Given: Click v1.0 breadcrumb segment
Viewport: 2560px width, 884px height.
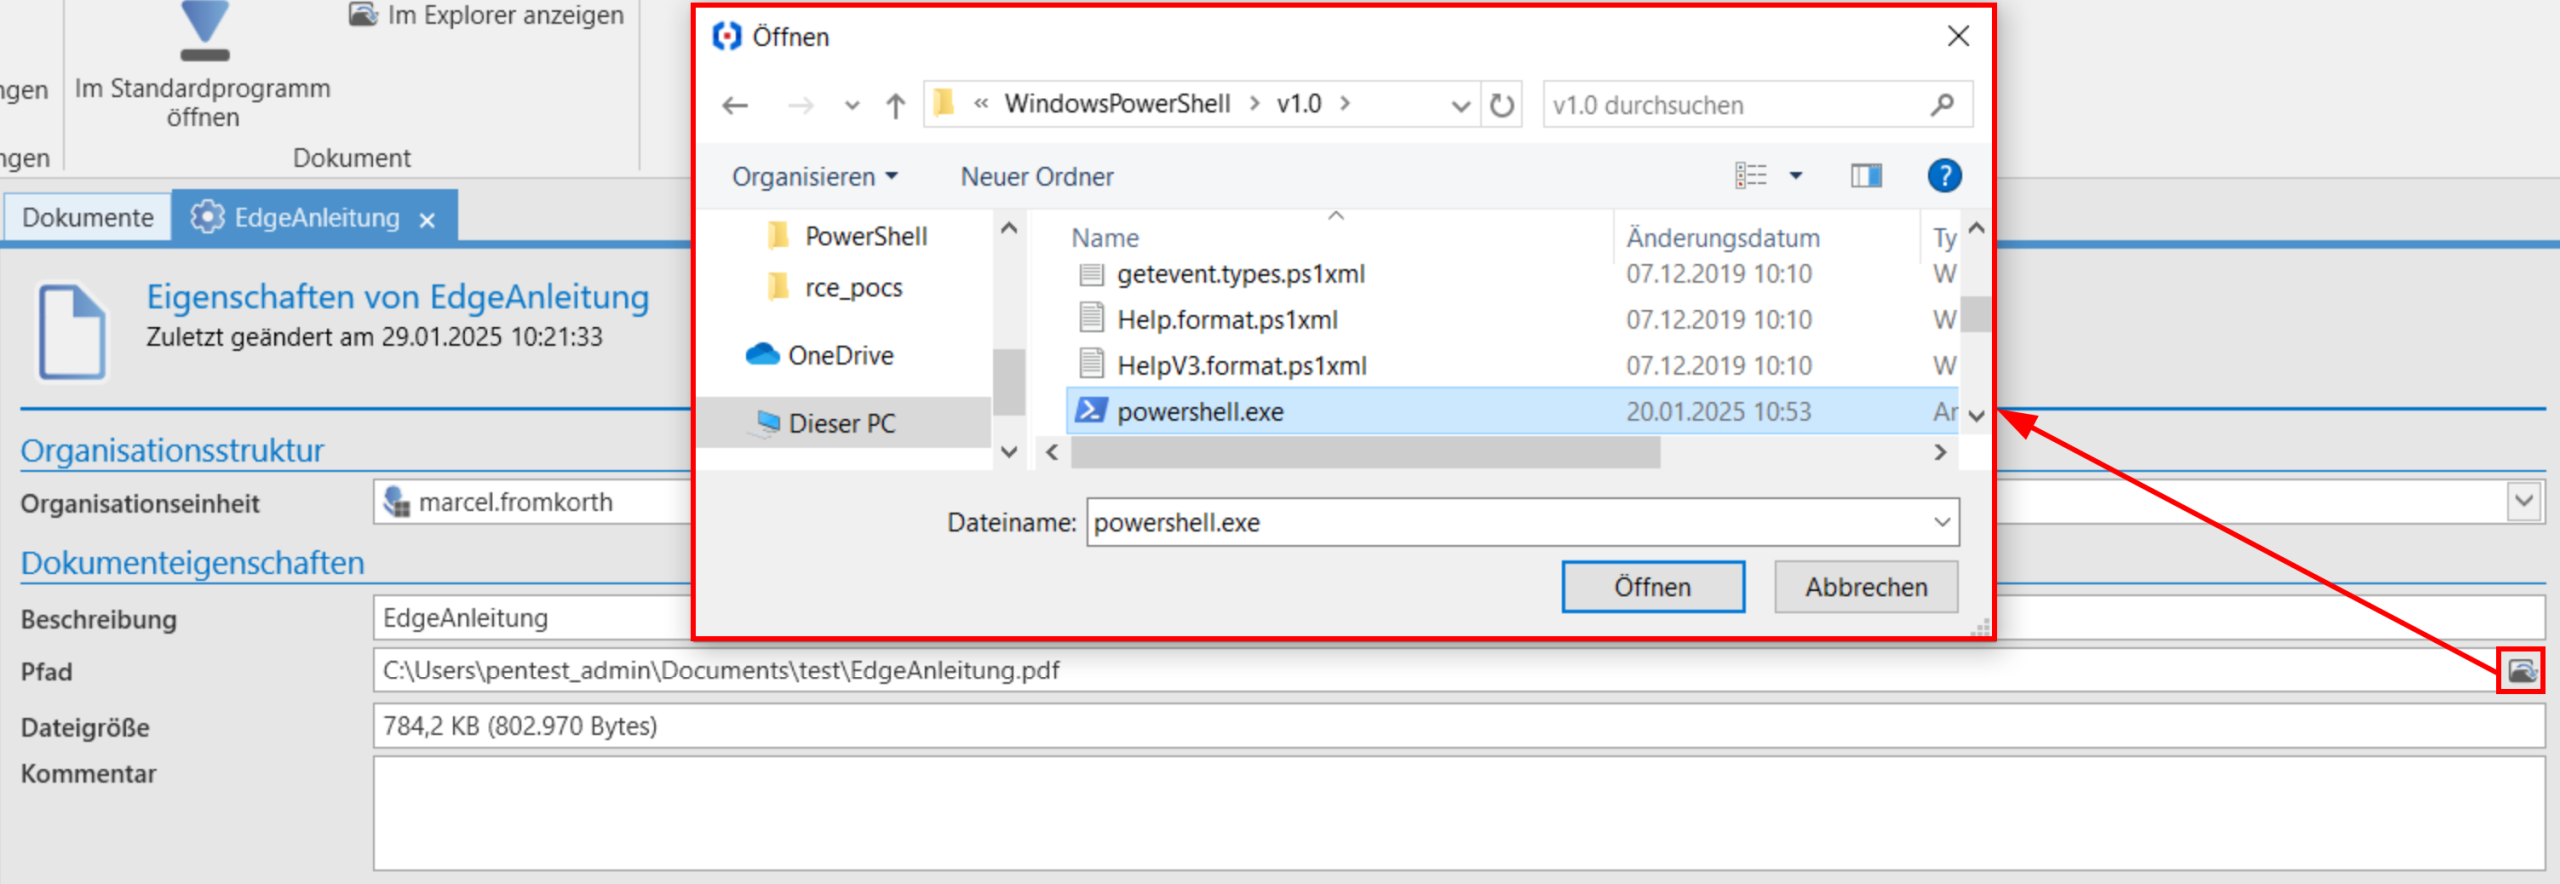Looking at the screenshot, I should click(x=1299, y=103).
